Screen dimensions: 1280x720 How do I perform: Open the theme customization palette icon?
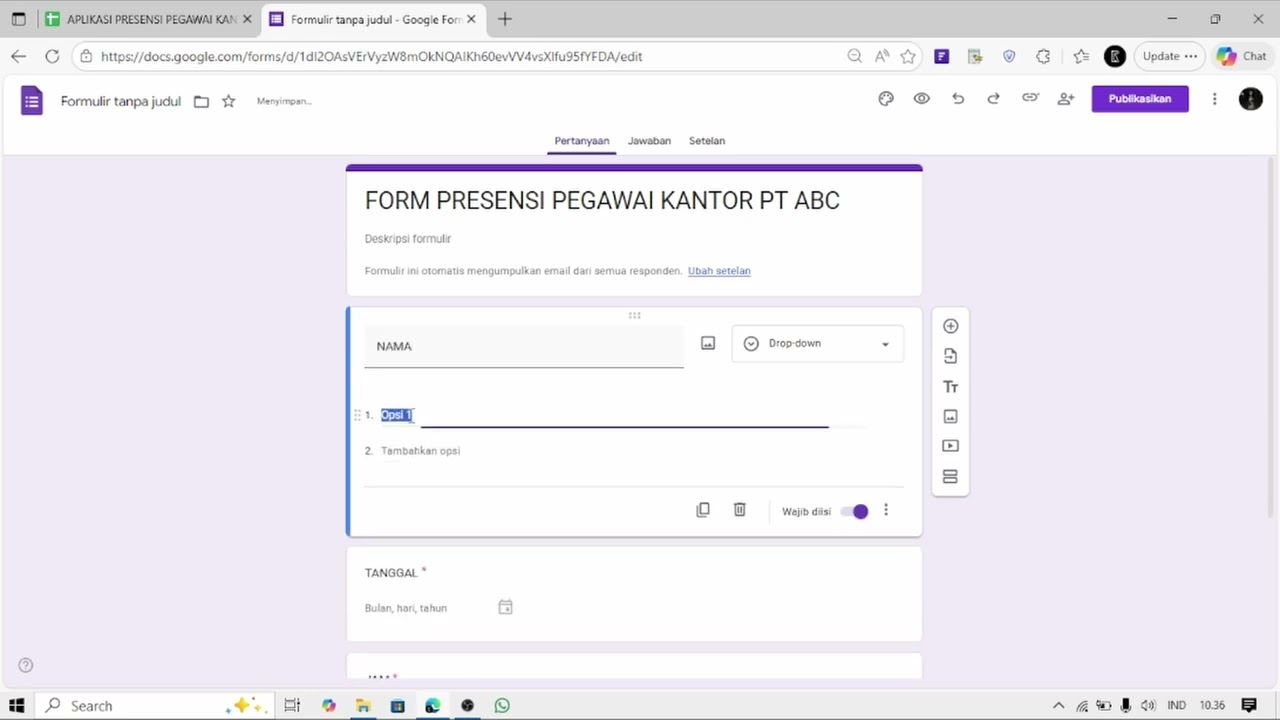(886, 99)
